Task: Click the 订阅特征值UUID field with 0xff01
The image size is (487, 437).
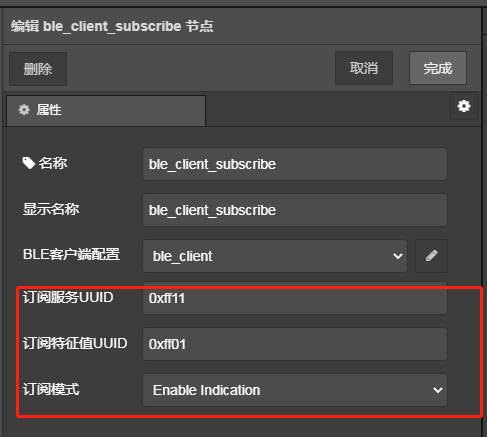Action: (295, 344)
